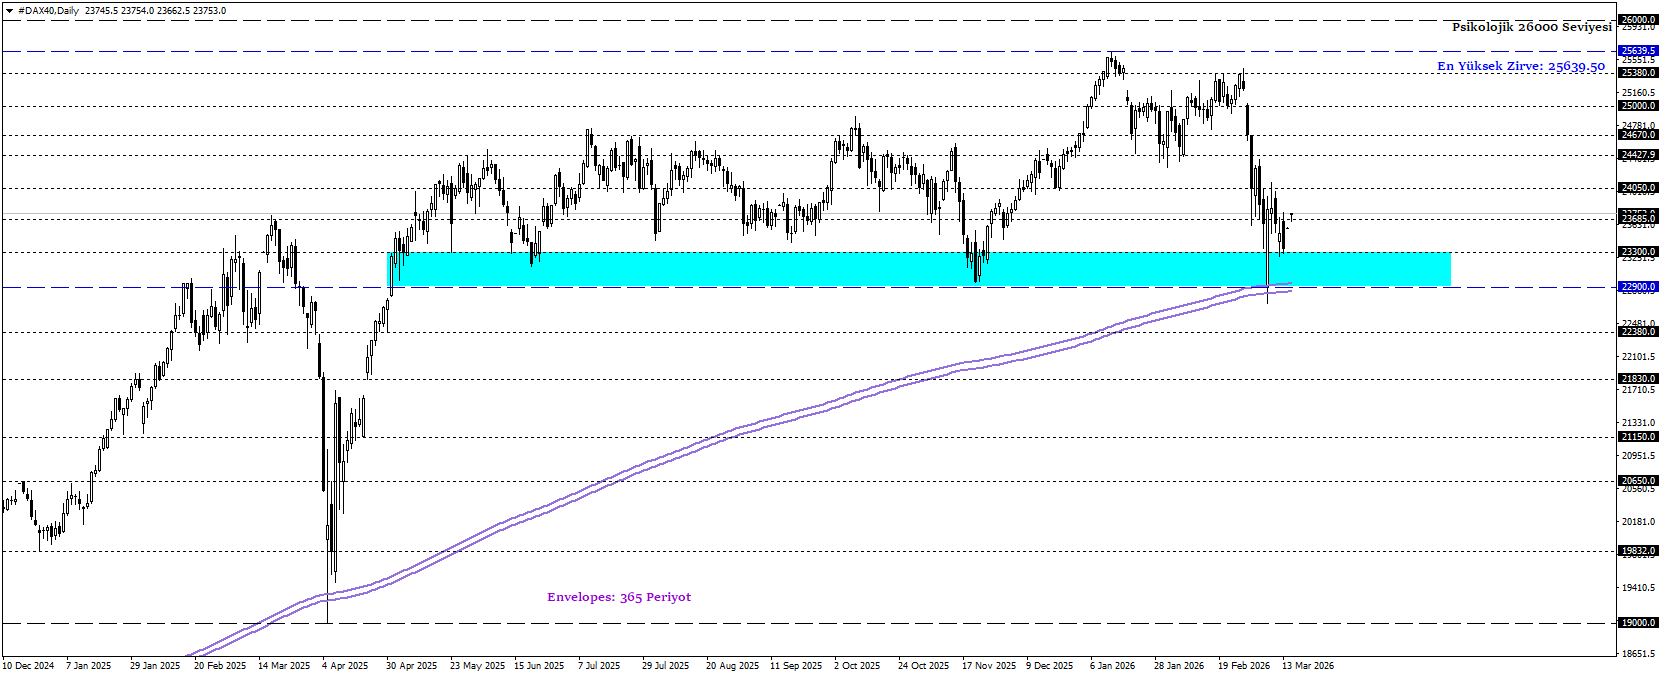Select the 26000.0 price level tag
The height and width of the screenshot is (677, 1662).
pyautogui.click(x=1638, y=20)
